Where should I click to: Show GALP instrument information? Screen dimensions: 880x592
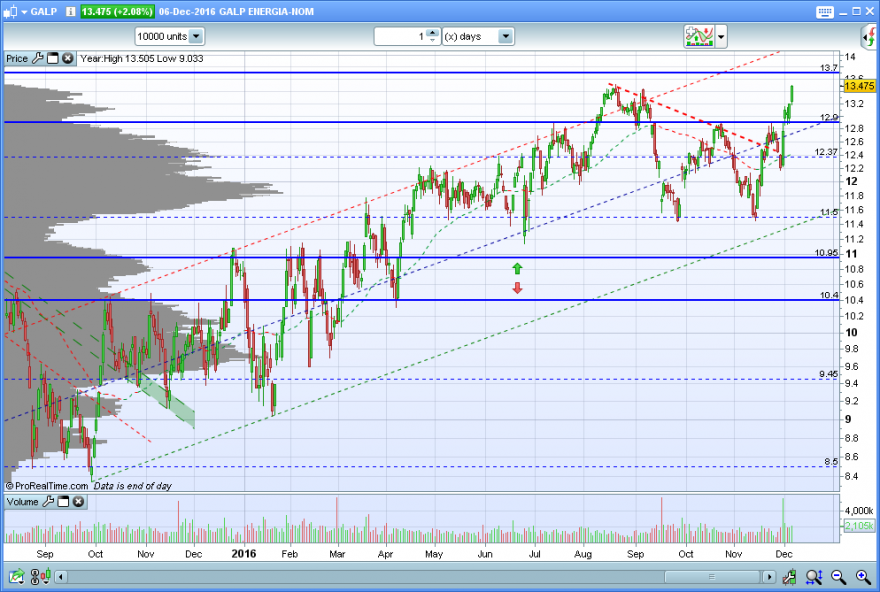click(x=70, y=11)
